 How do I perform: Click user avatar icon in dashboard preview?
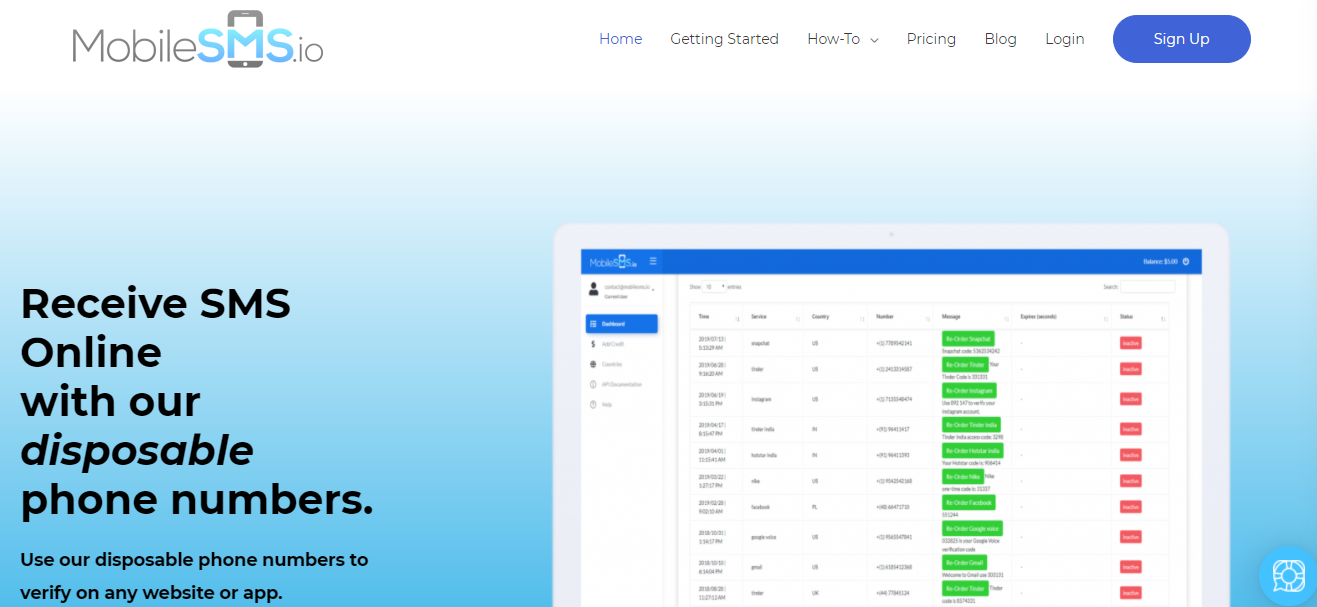(x=594, y=289)
